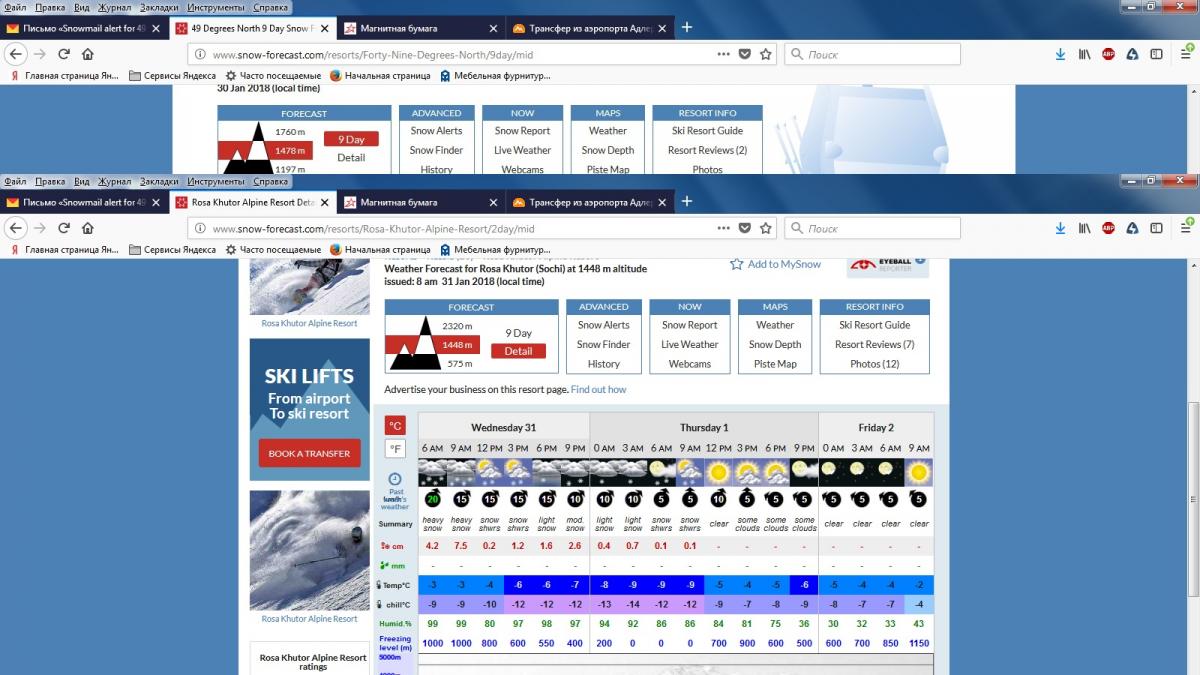Select 1760 m elevation for 49 Degrees North
Viewport: 1200px width, 675px height.
pos(290,132)
